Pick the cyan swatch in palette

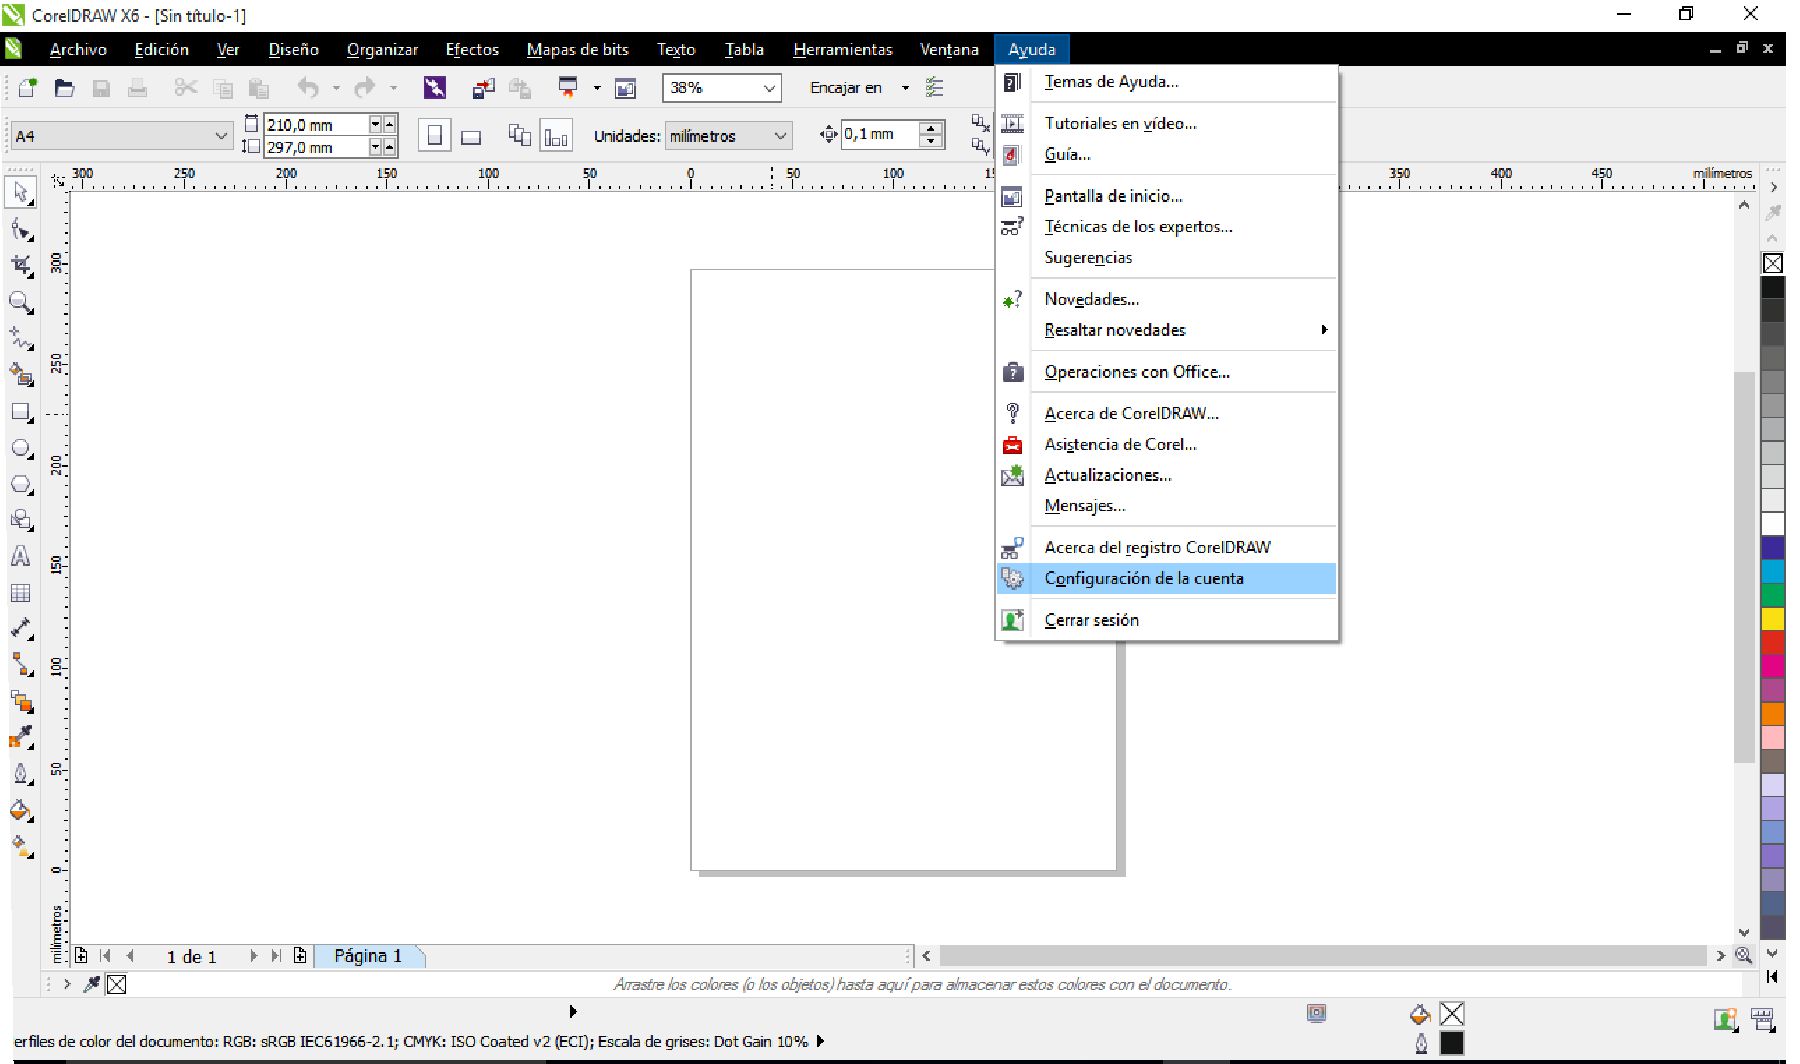[1772, 571]
